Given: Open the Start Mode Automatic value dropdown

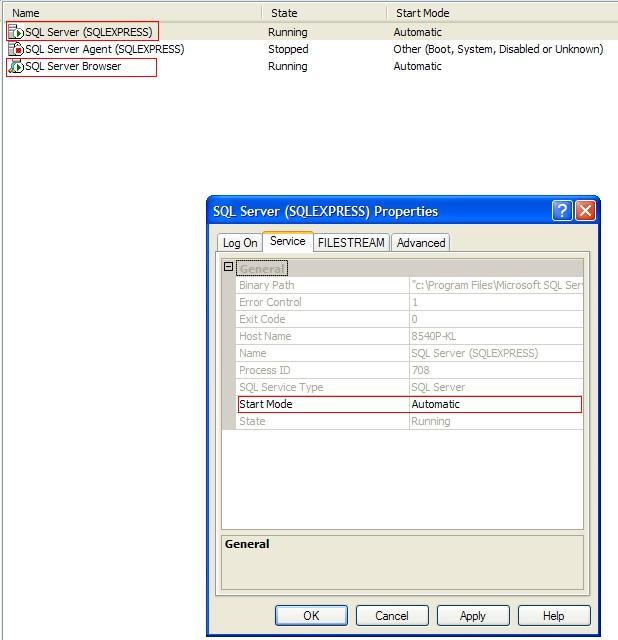Looking at the screenshot, I should 496,404.
